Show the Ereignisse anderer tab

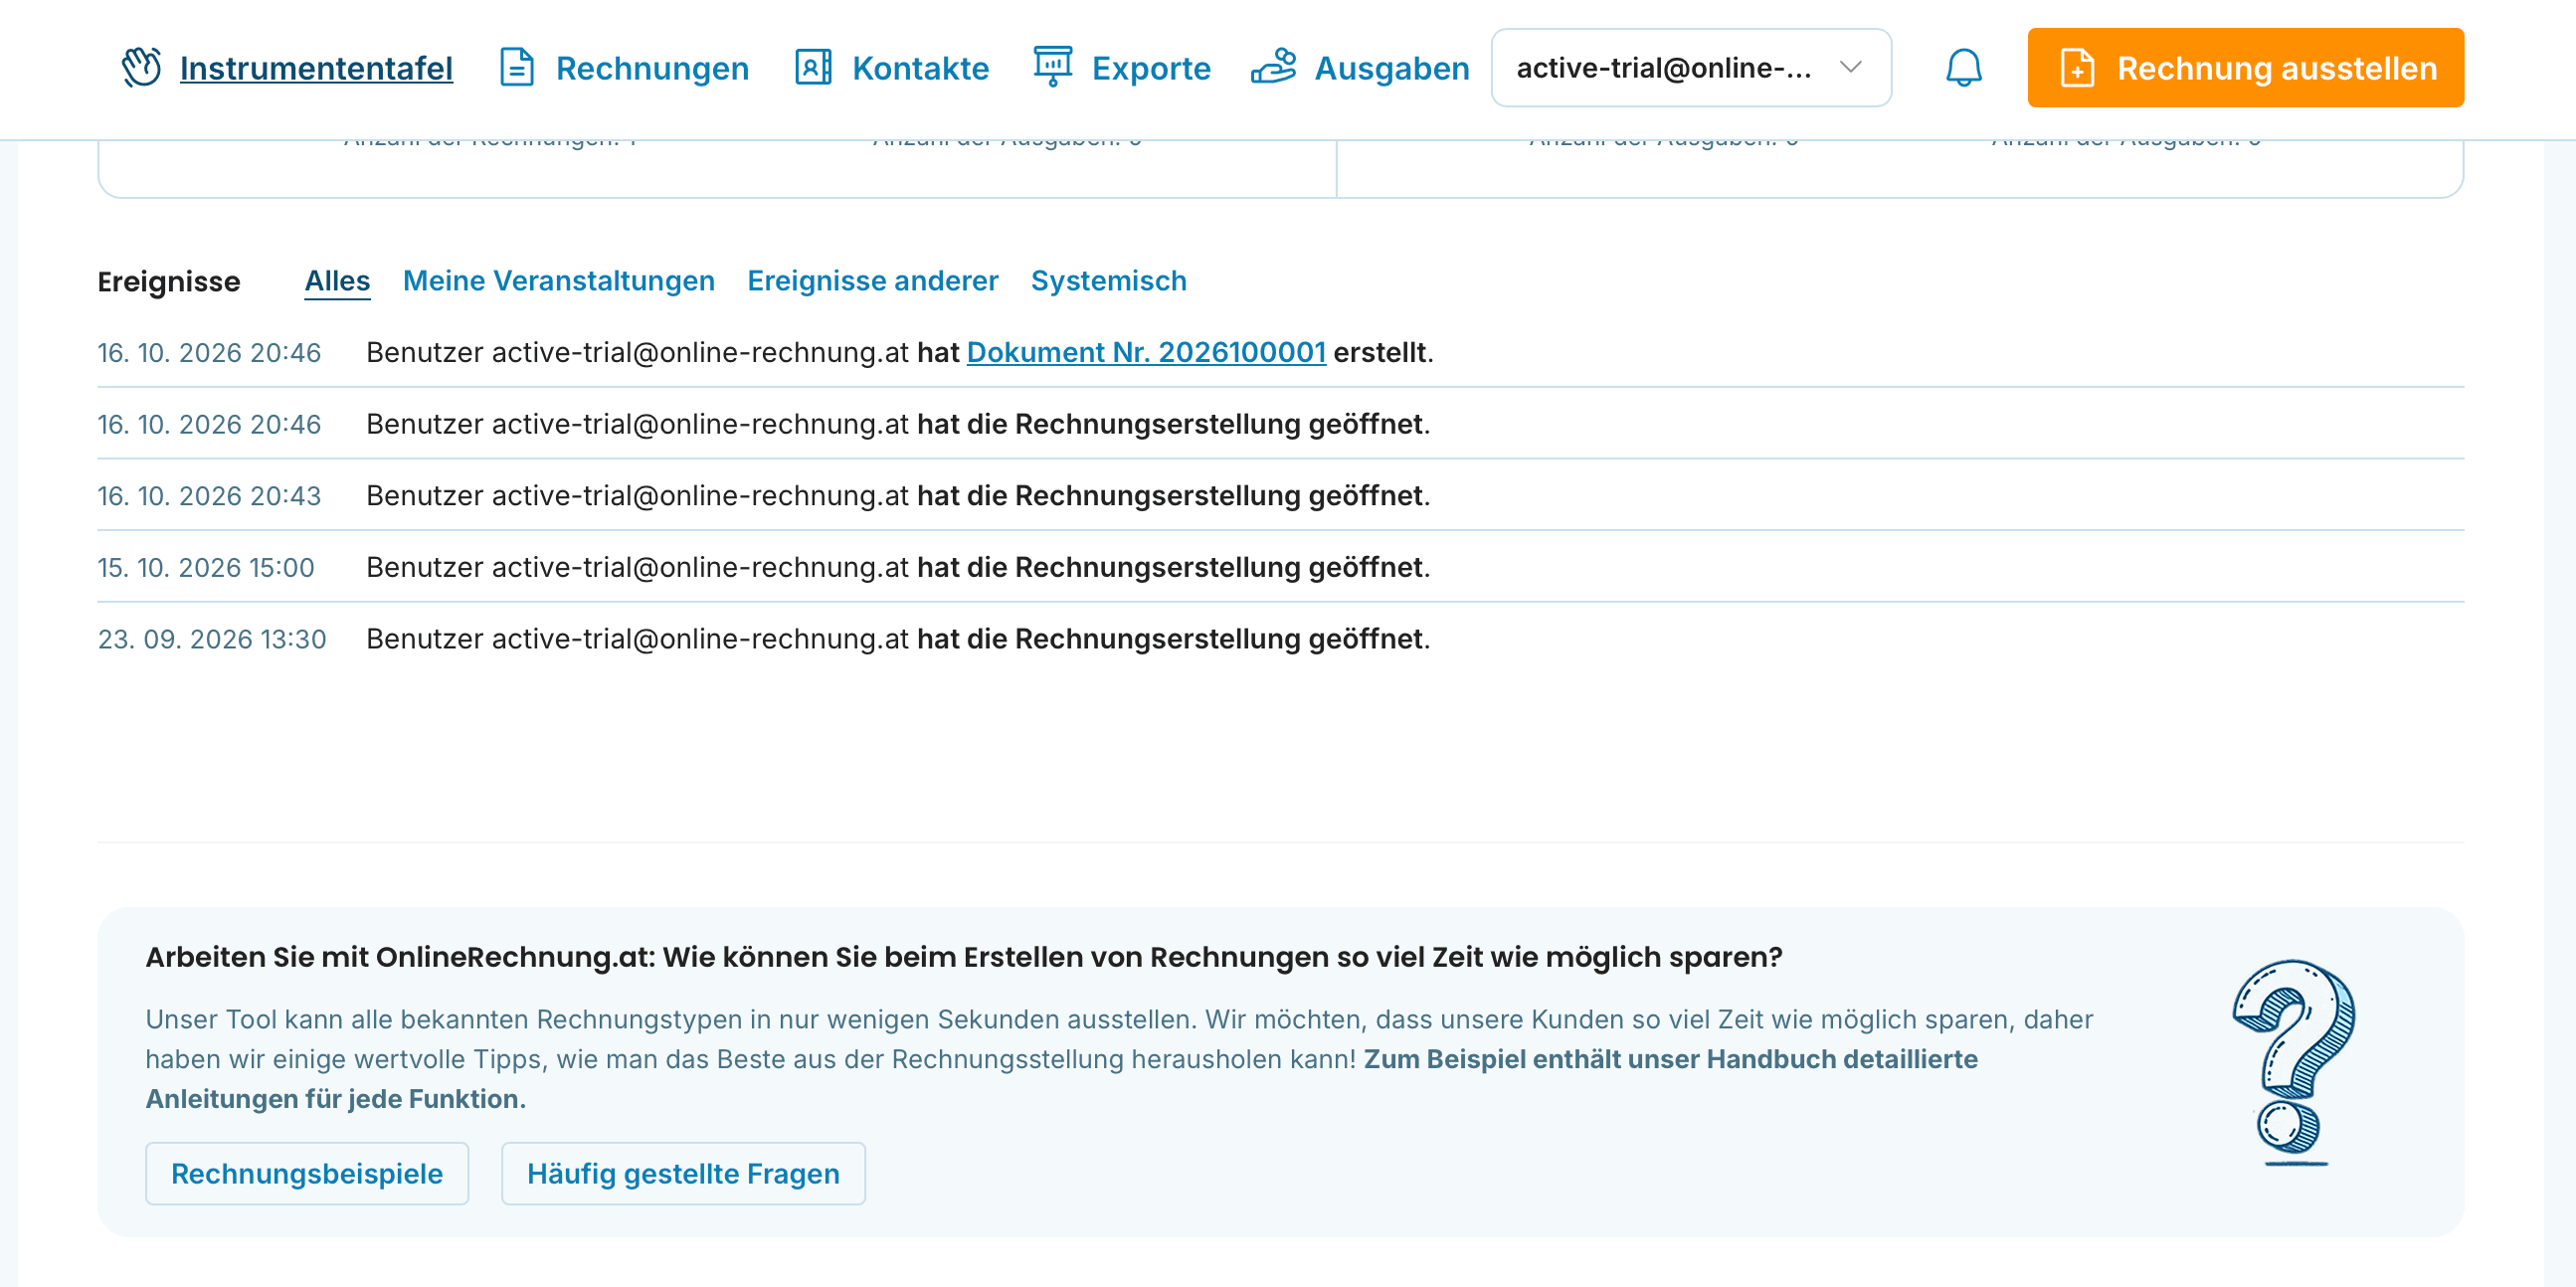[872, 281]
